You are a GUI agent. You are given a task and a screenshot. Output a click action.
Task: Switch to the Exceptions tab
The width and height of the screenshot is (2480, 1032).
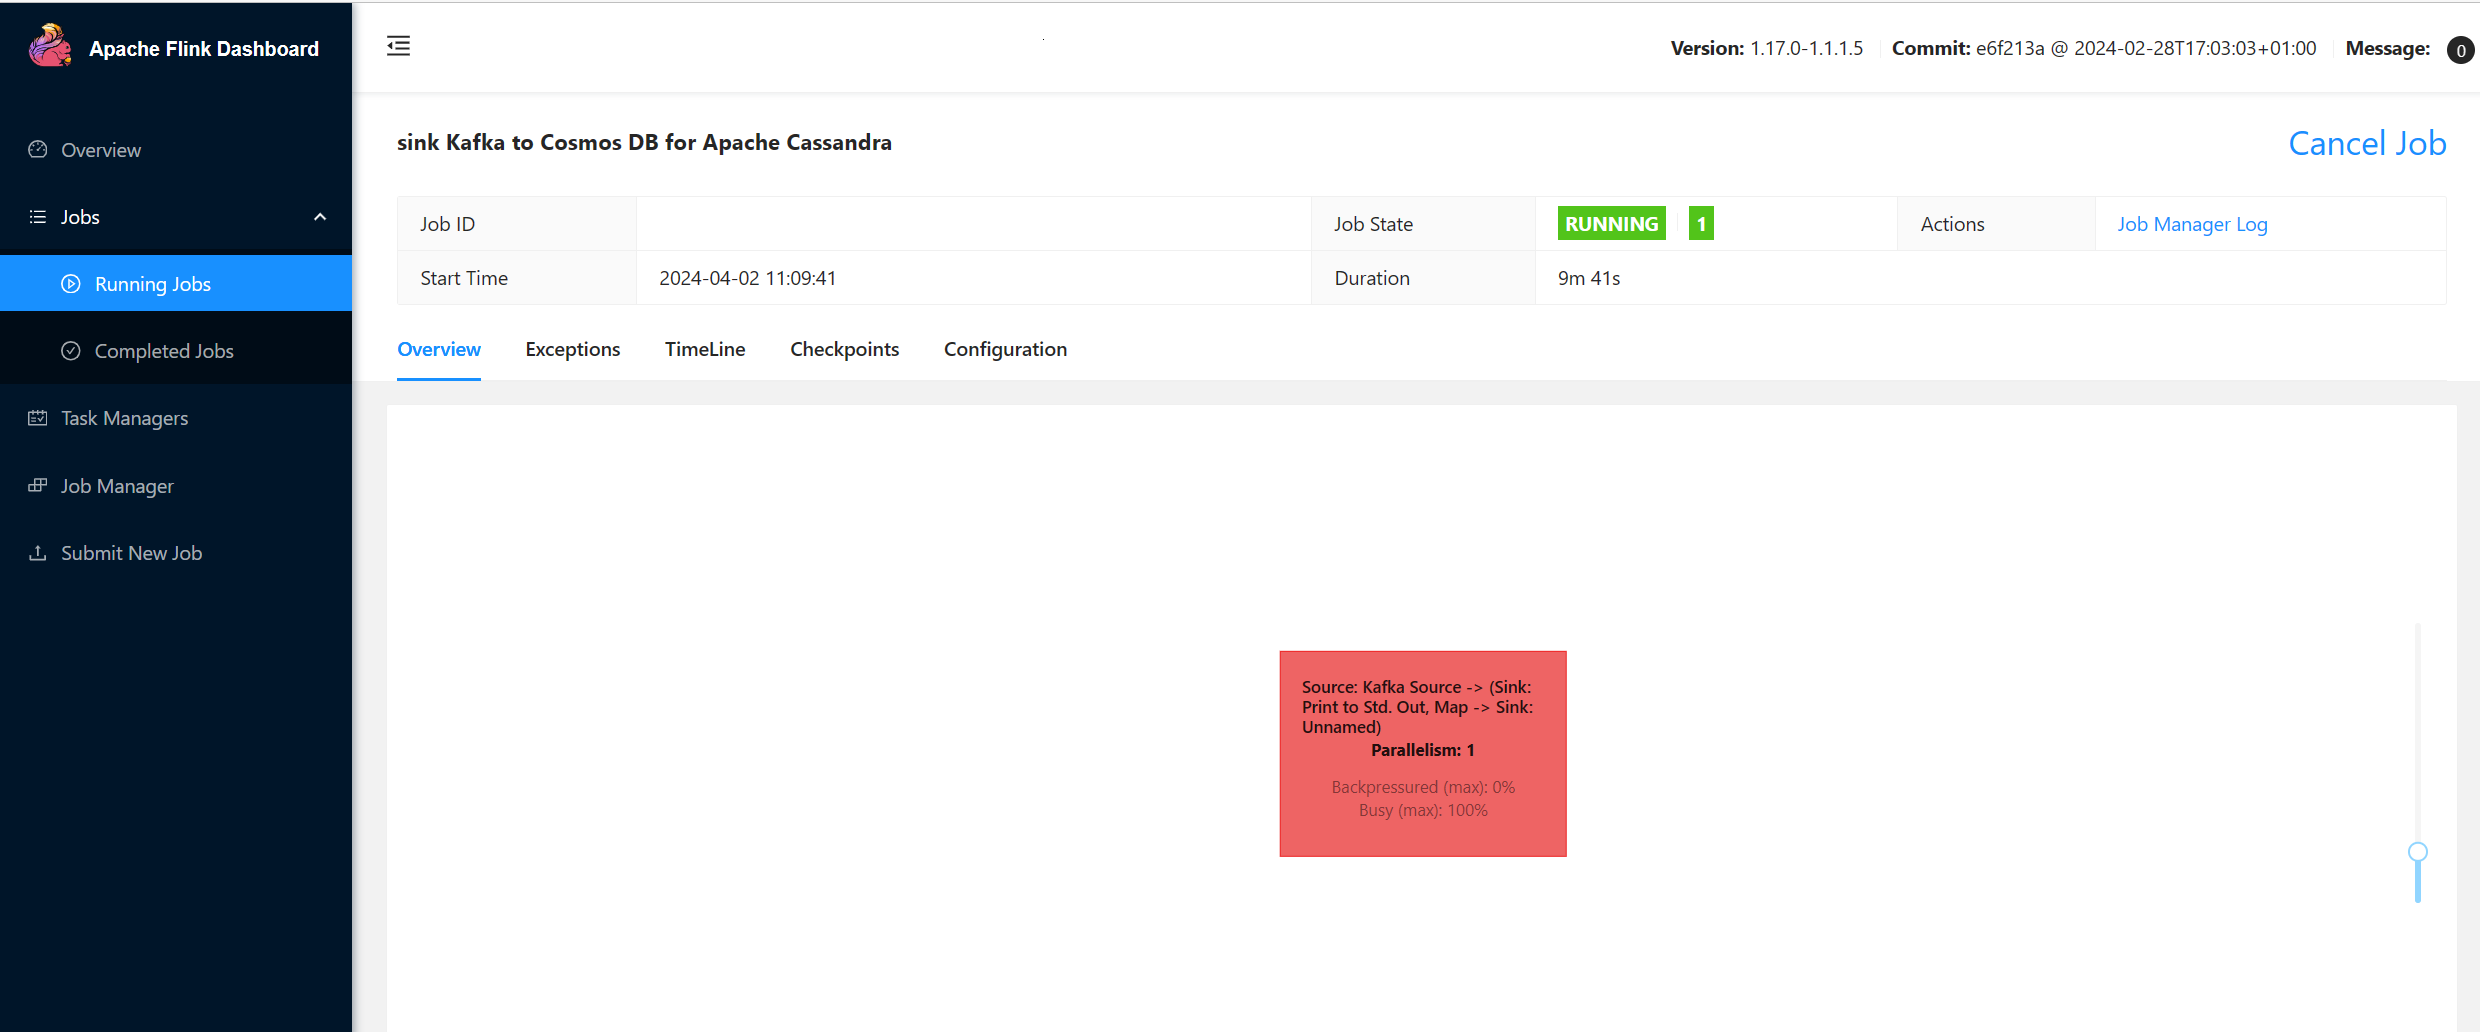click(573, 349)
